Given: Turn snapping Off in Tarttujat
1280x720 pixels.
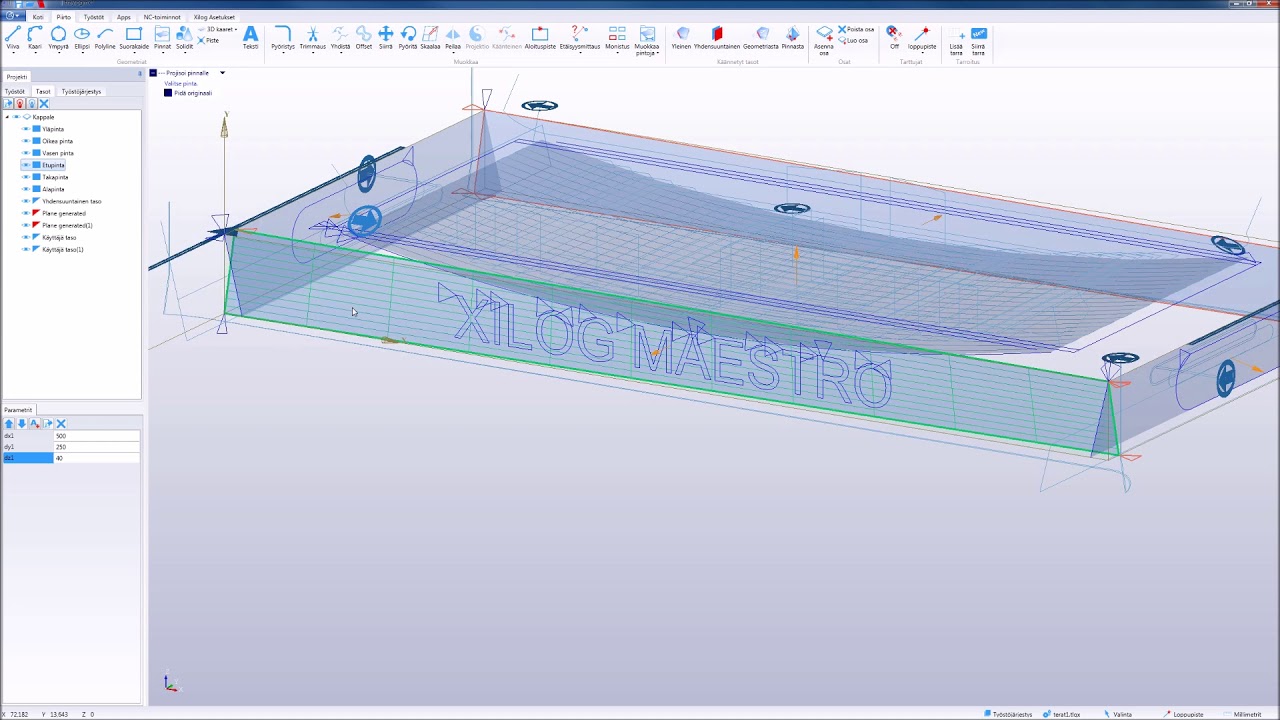Looking at the screenshot, I should click(x=894, y=38).
